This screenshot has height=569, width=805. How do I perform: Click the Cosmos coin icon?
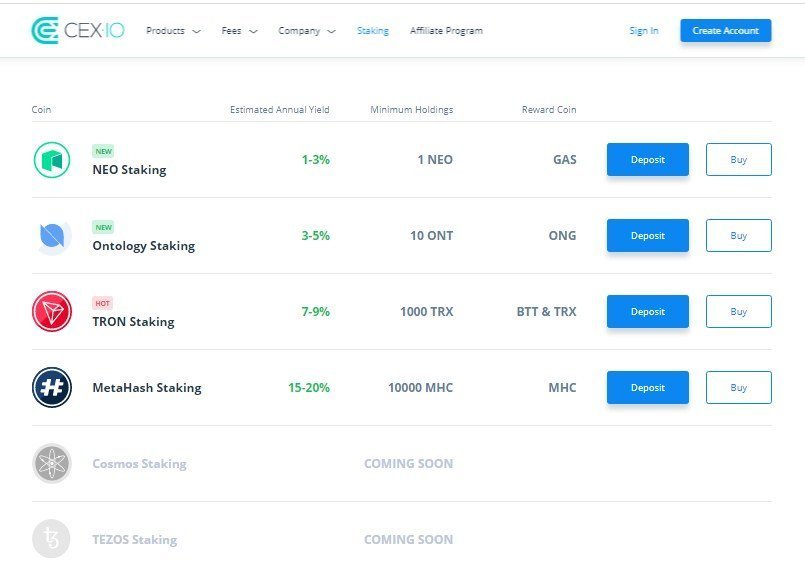click(52, 464)
